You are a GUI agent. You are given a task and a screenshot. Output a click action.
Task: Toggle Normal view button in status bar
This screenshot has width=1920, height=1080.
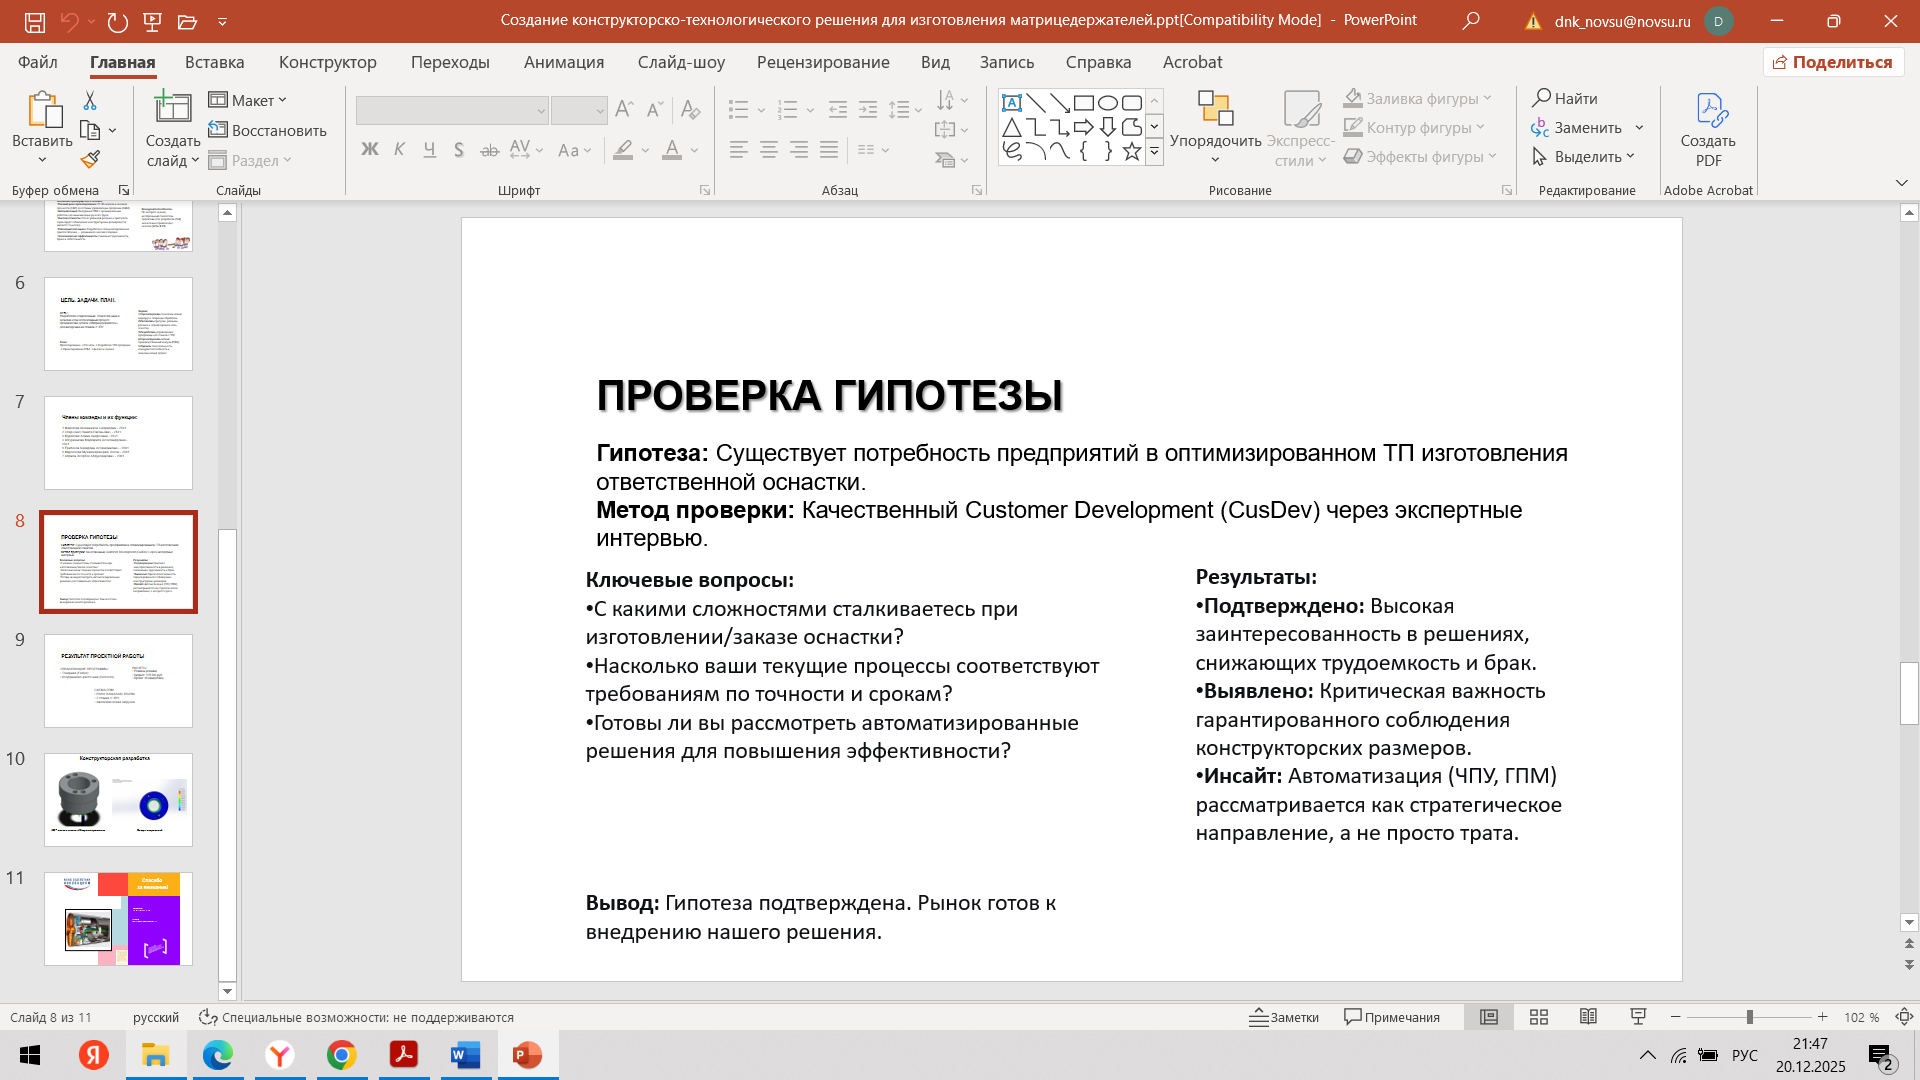[x=1489, y=1017]
